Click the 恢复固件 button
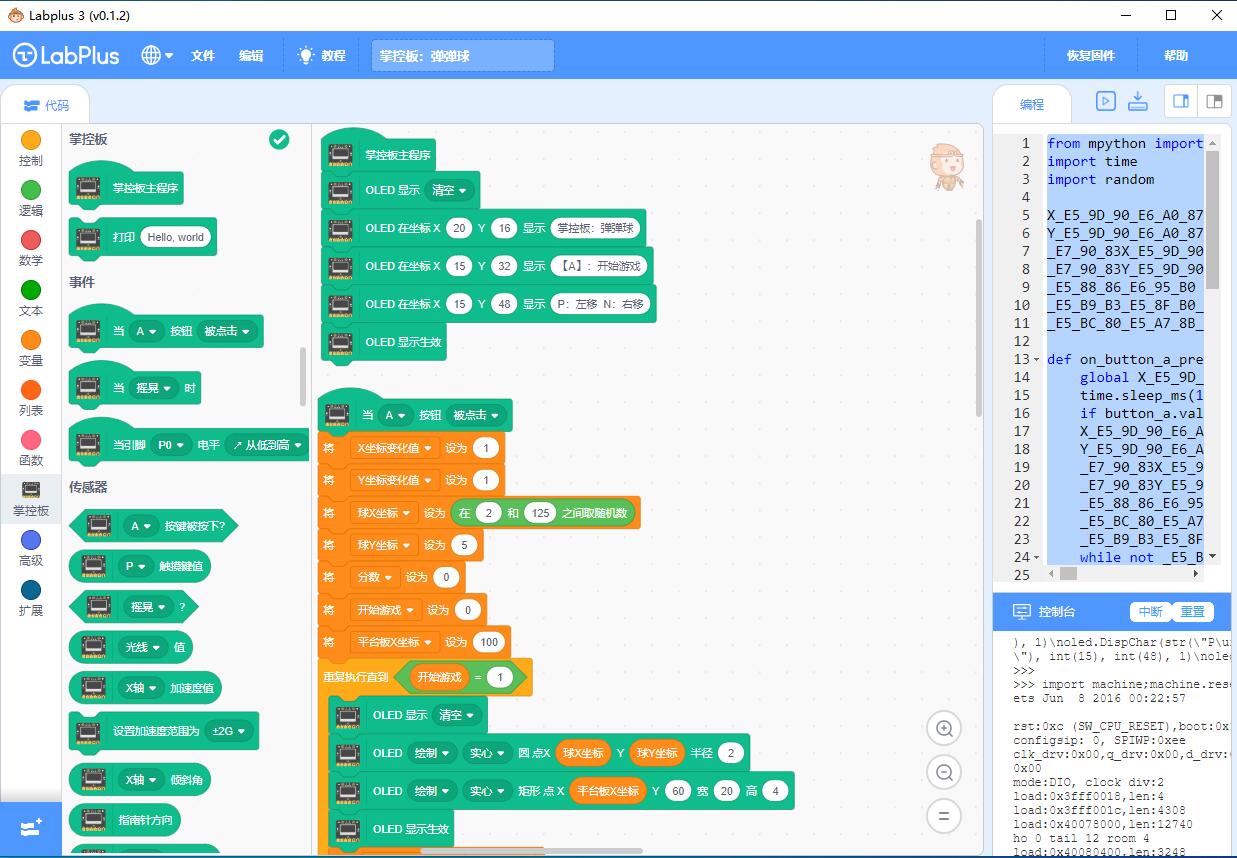The image size is (1237, 858). click(1090, 56)
